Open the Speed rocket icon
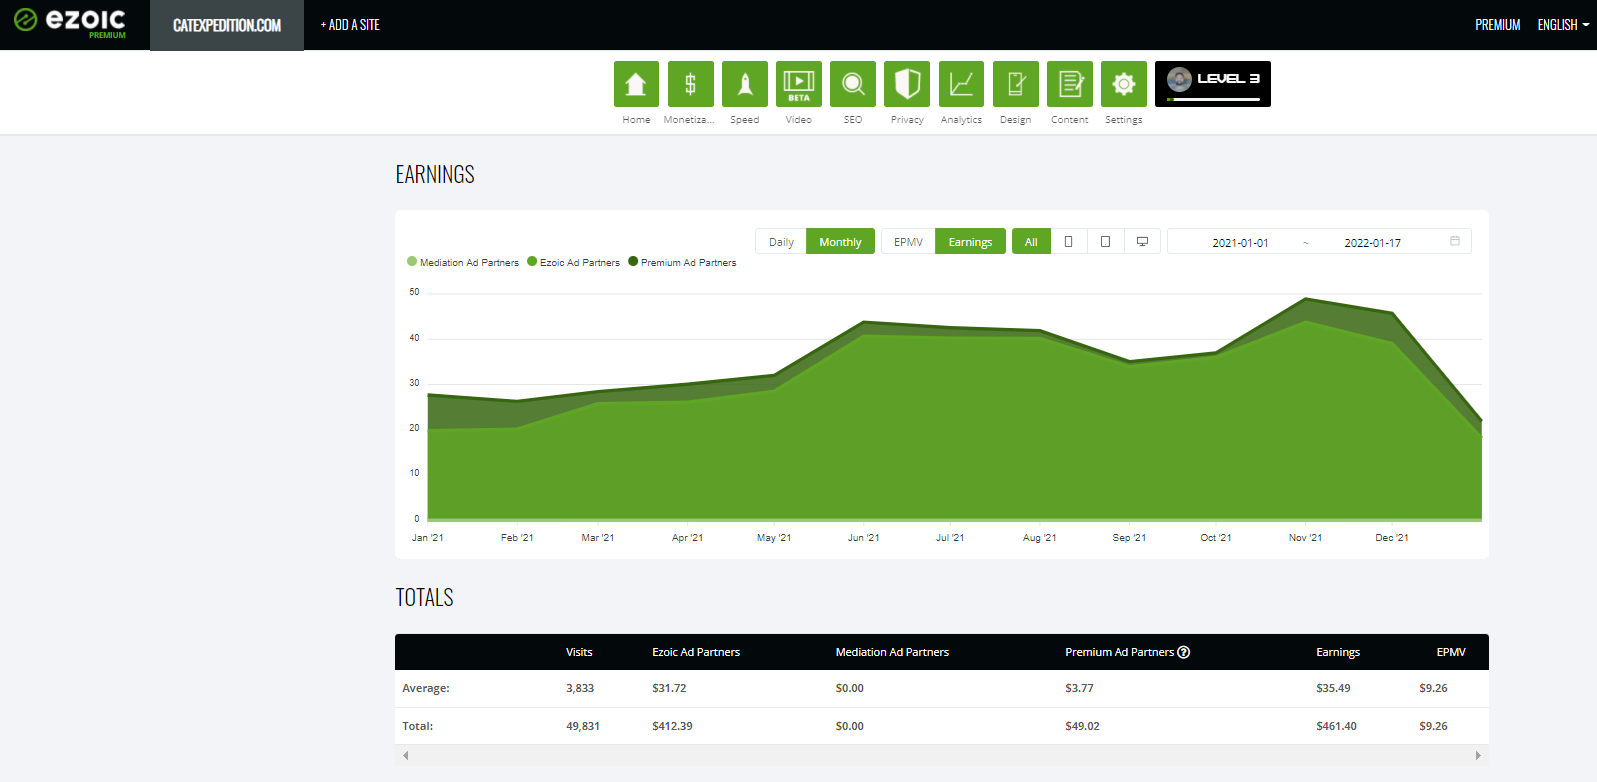Screen dimensions: 1597x782 tap(745, 84)
